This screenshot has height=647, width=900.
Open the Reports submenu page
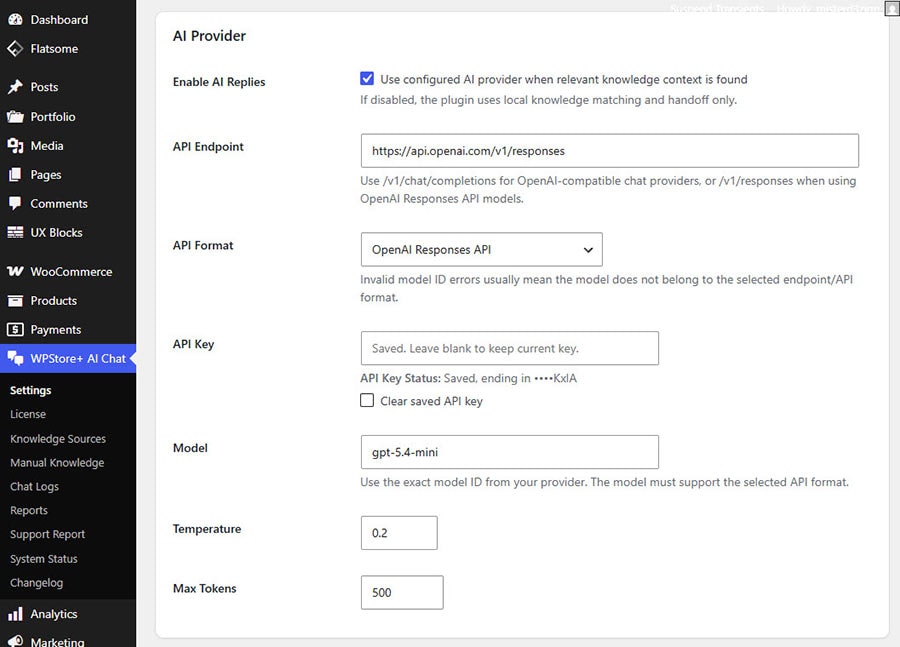tap(29, 510)
